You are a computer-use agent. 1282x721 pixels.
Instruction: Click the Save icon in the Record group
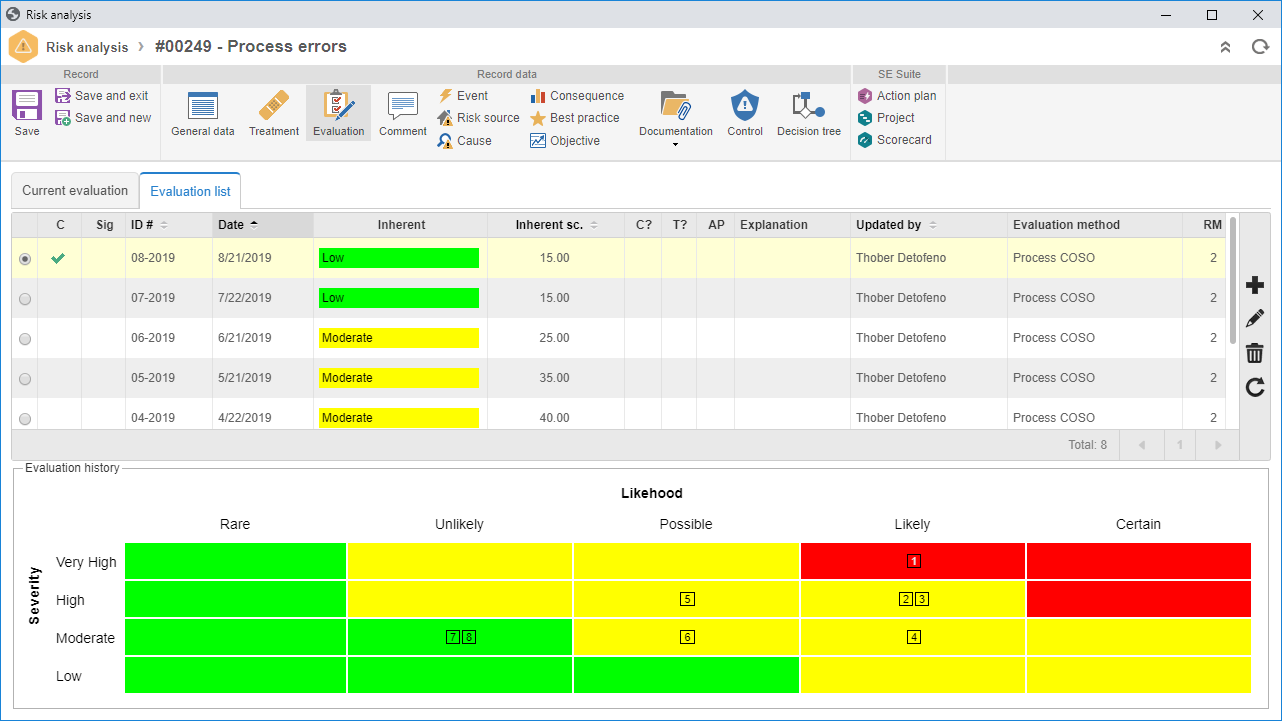(x=27, y=105)
